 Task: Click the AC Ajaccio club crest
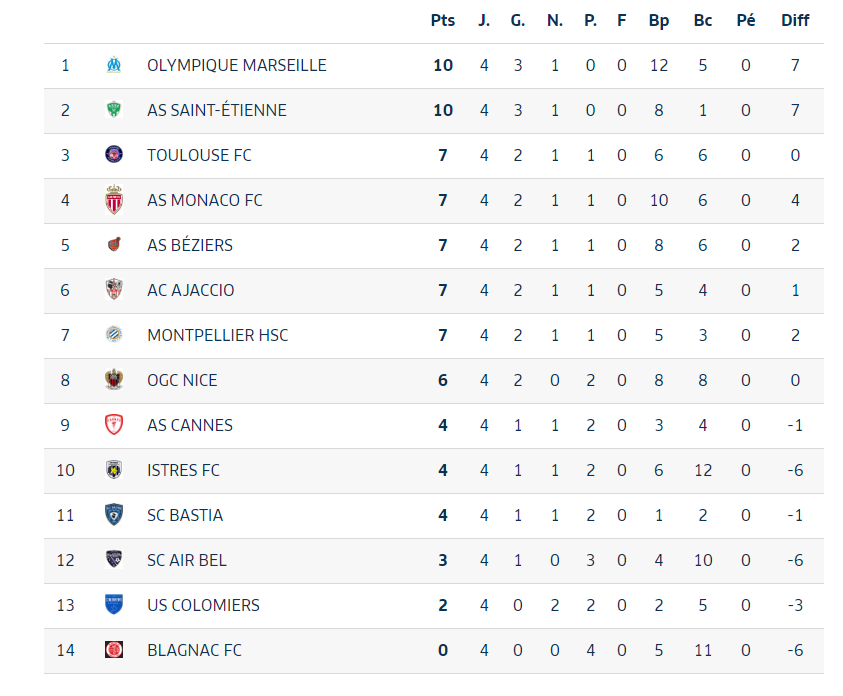(x=114, y=290)
